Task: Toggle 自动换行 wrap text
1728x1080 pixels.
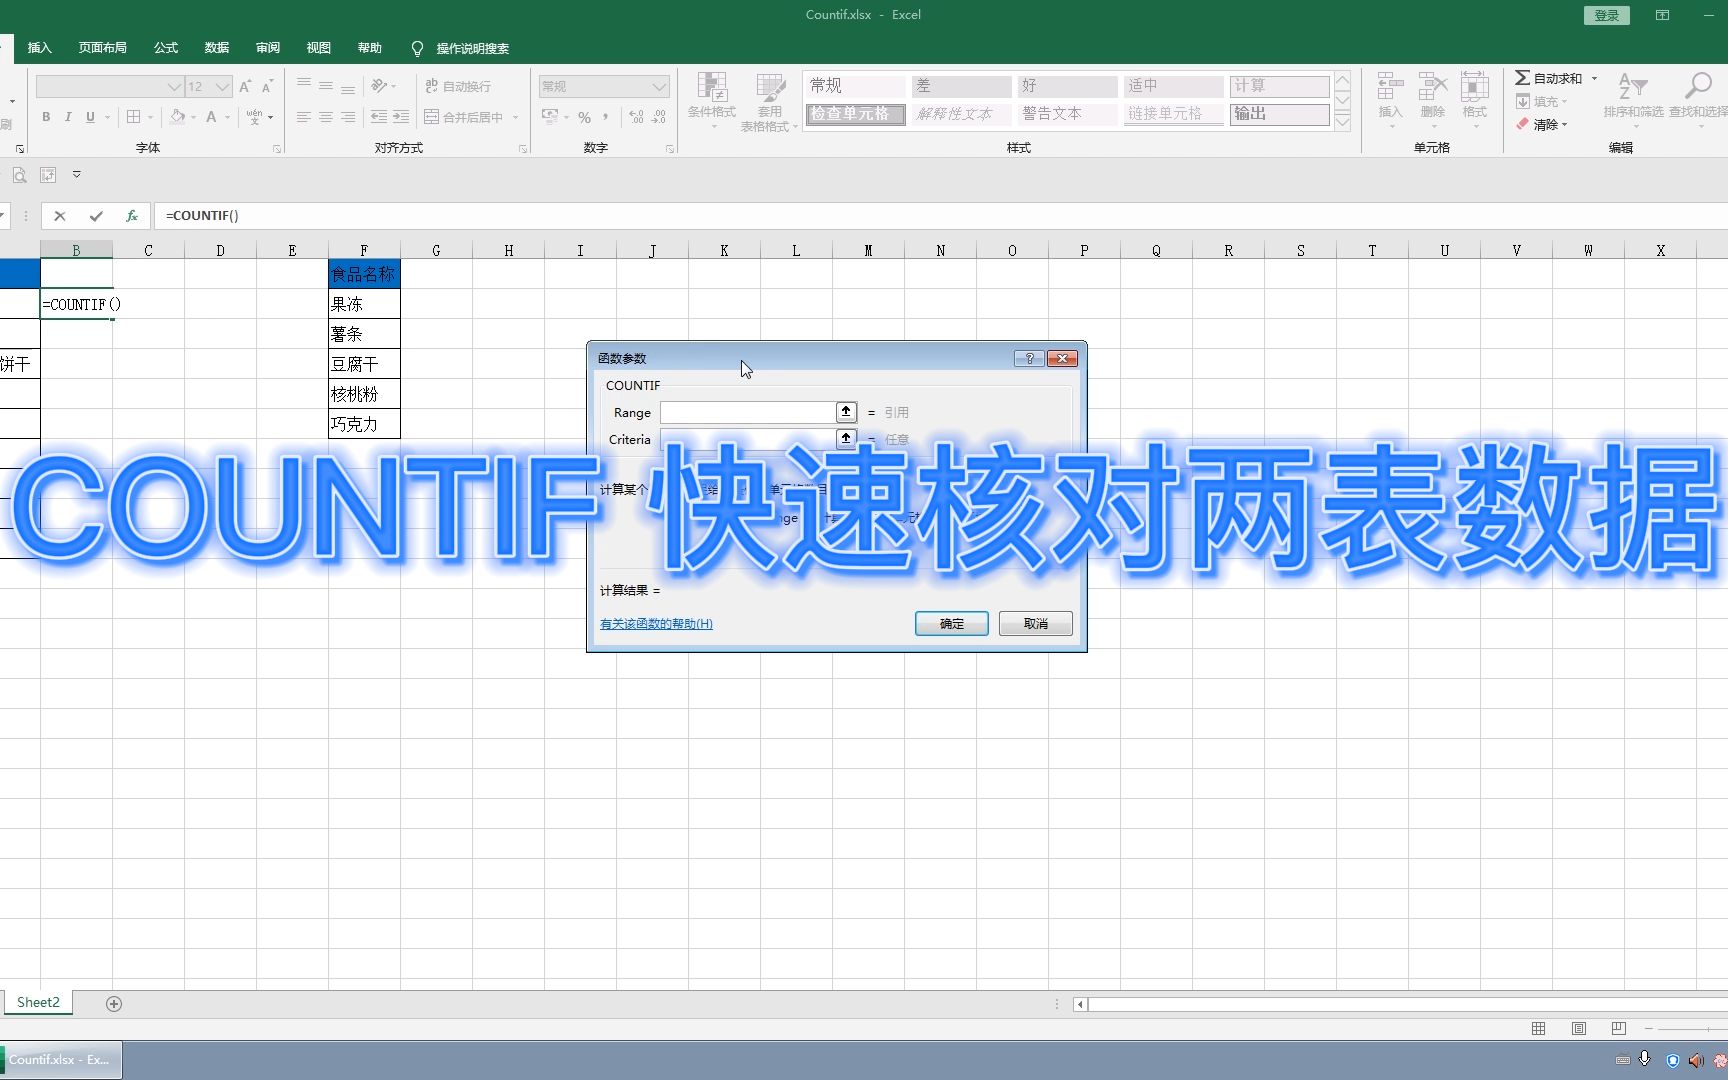Action: pyautogui.click(x=458, y=87)
